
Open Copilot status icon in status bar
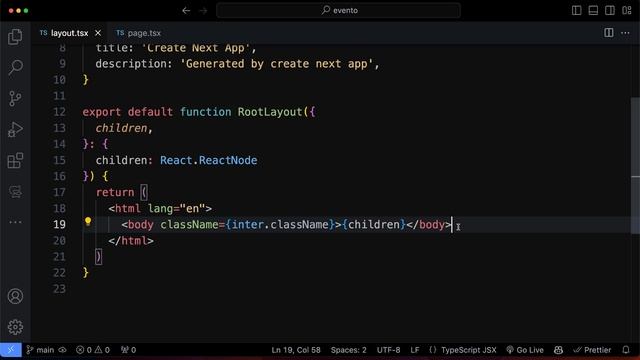[x=558, y=350]
